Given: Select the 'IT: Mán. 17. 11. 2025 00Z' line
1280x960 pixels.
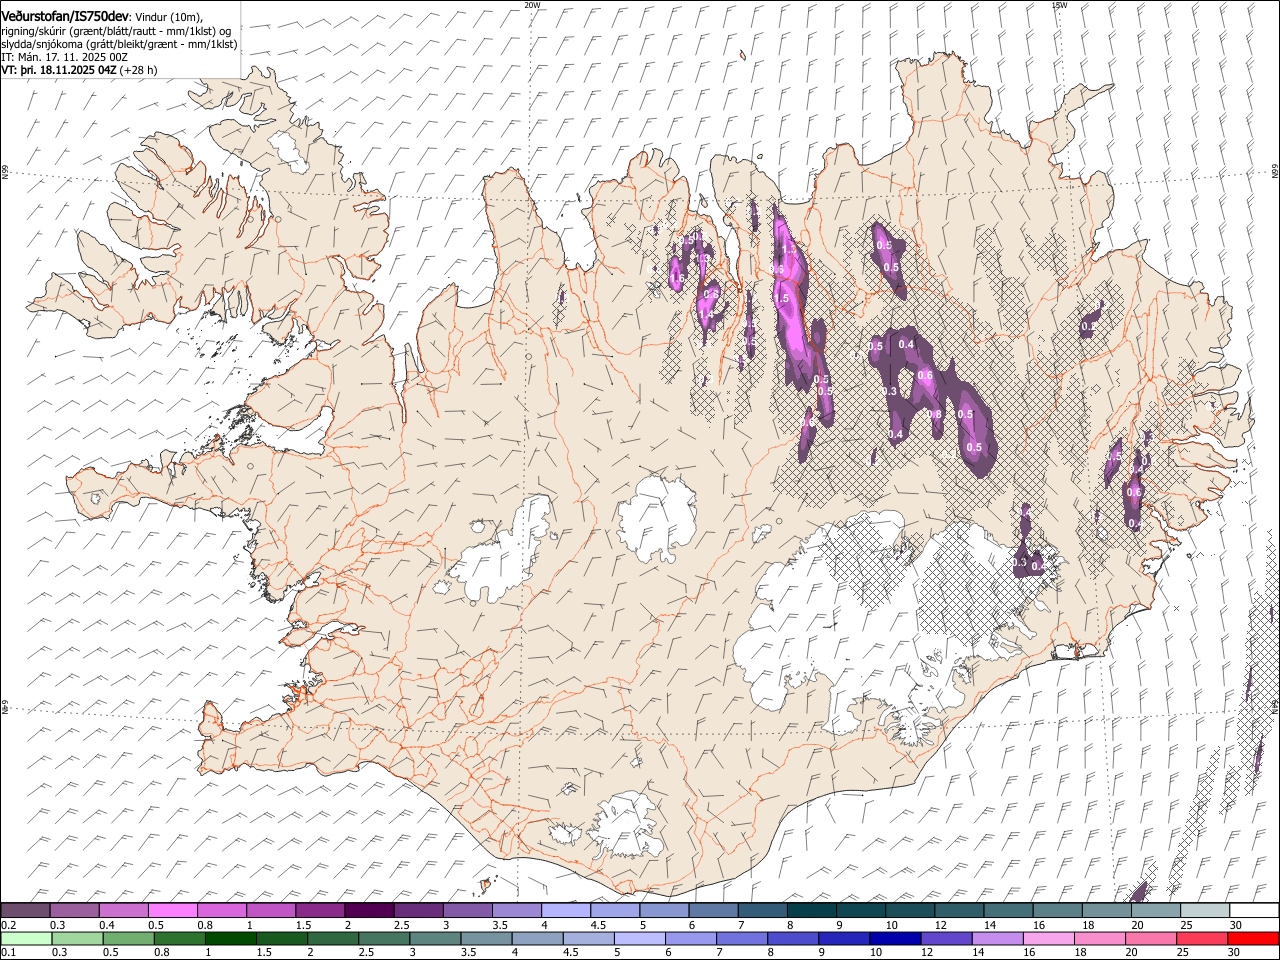Looking at the screenshot, I should tap(65, 58).
